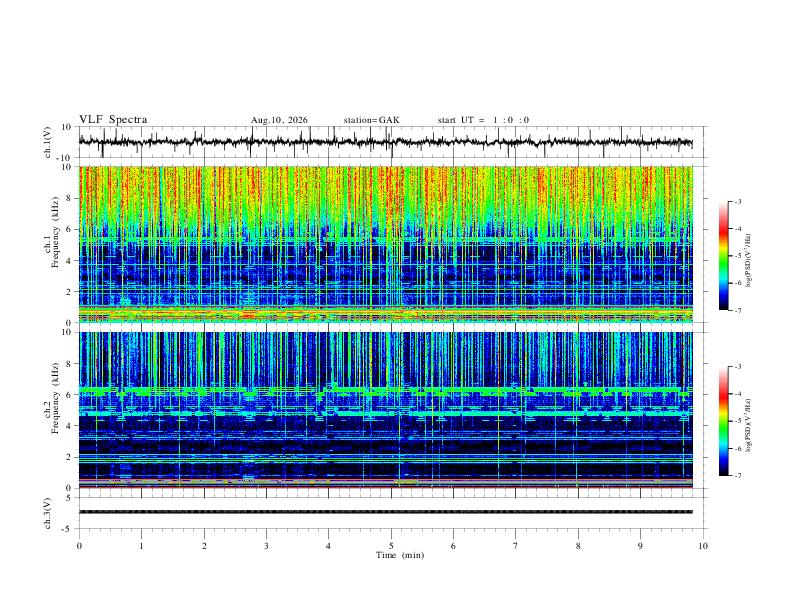The width and height of the screenshot is (792, 612).
Task: Click the 10 minute tick label on time axis
Action: tap(703, 546)
